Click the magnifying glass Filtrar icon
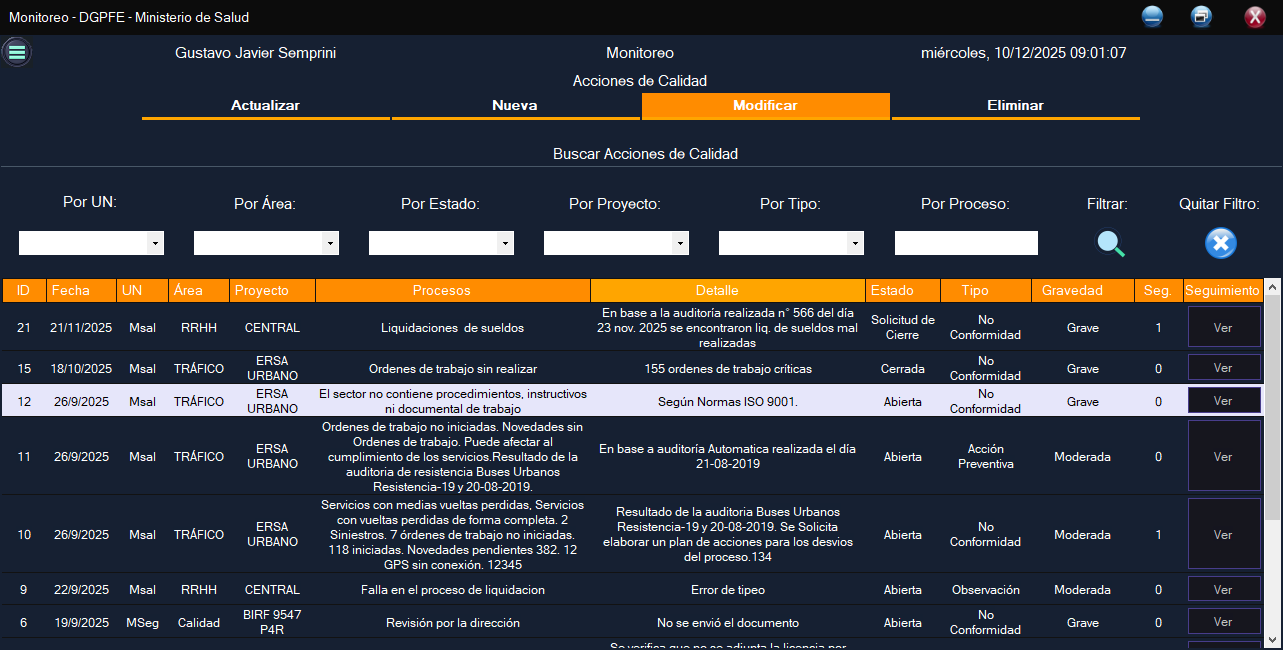 1111,243
